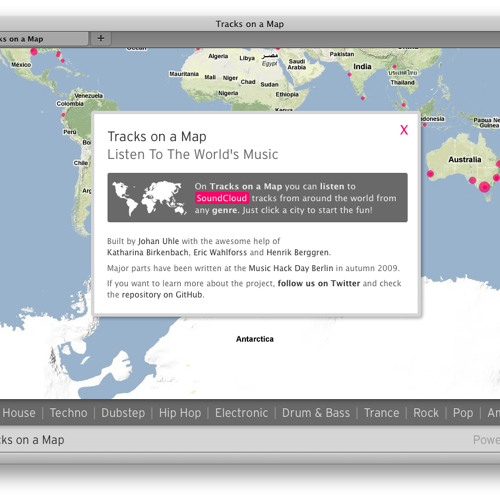Choose the Dubstep genre
Viewport: 500px width, 500px height.
click(x=123, y=413)
